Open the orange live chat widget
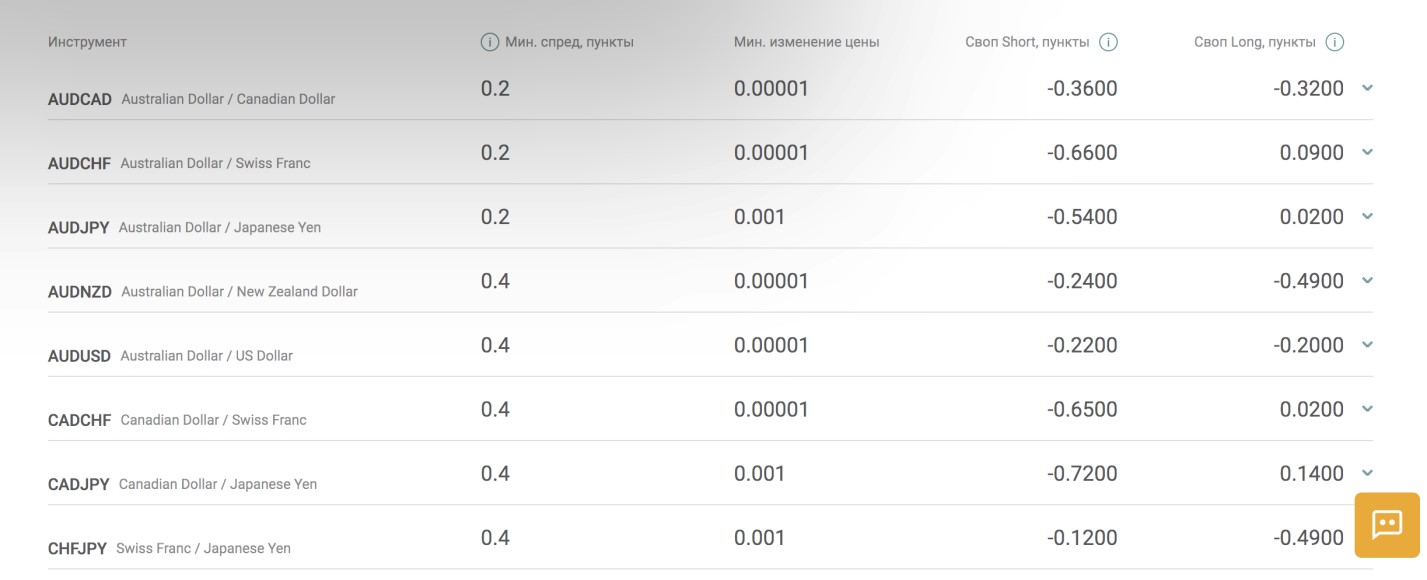The height and width of the screenshot is (580, 1427). pos(1387,524)
